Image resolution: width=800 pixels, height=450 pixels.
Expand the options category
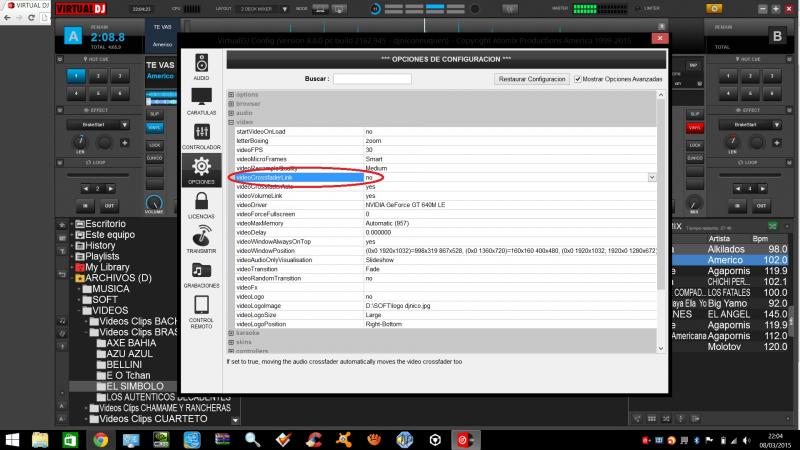click(231, 95)
